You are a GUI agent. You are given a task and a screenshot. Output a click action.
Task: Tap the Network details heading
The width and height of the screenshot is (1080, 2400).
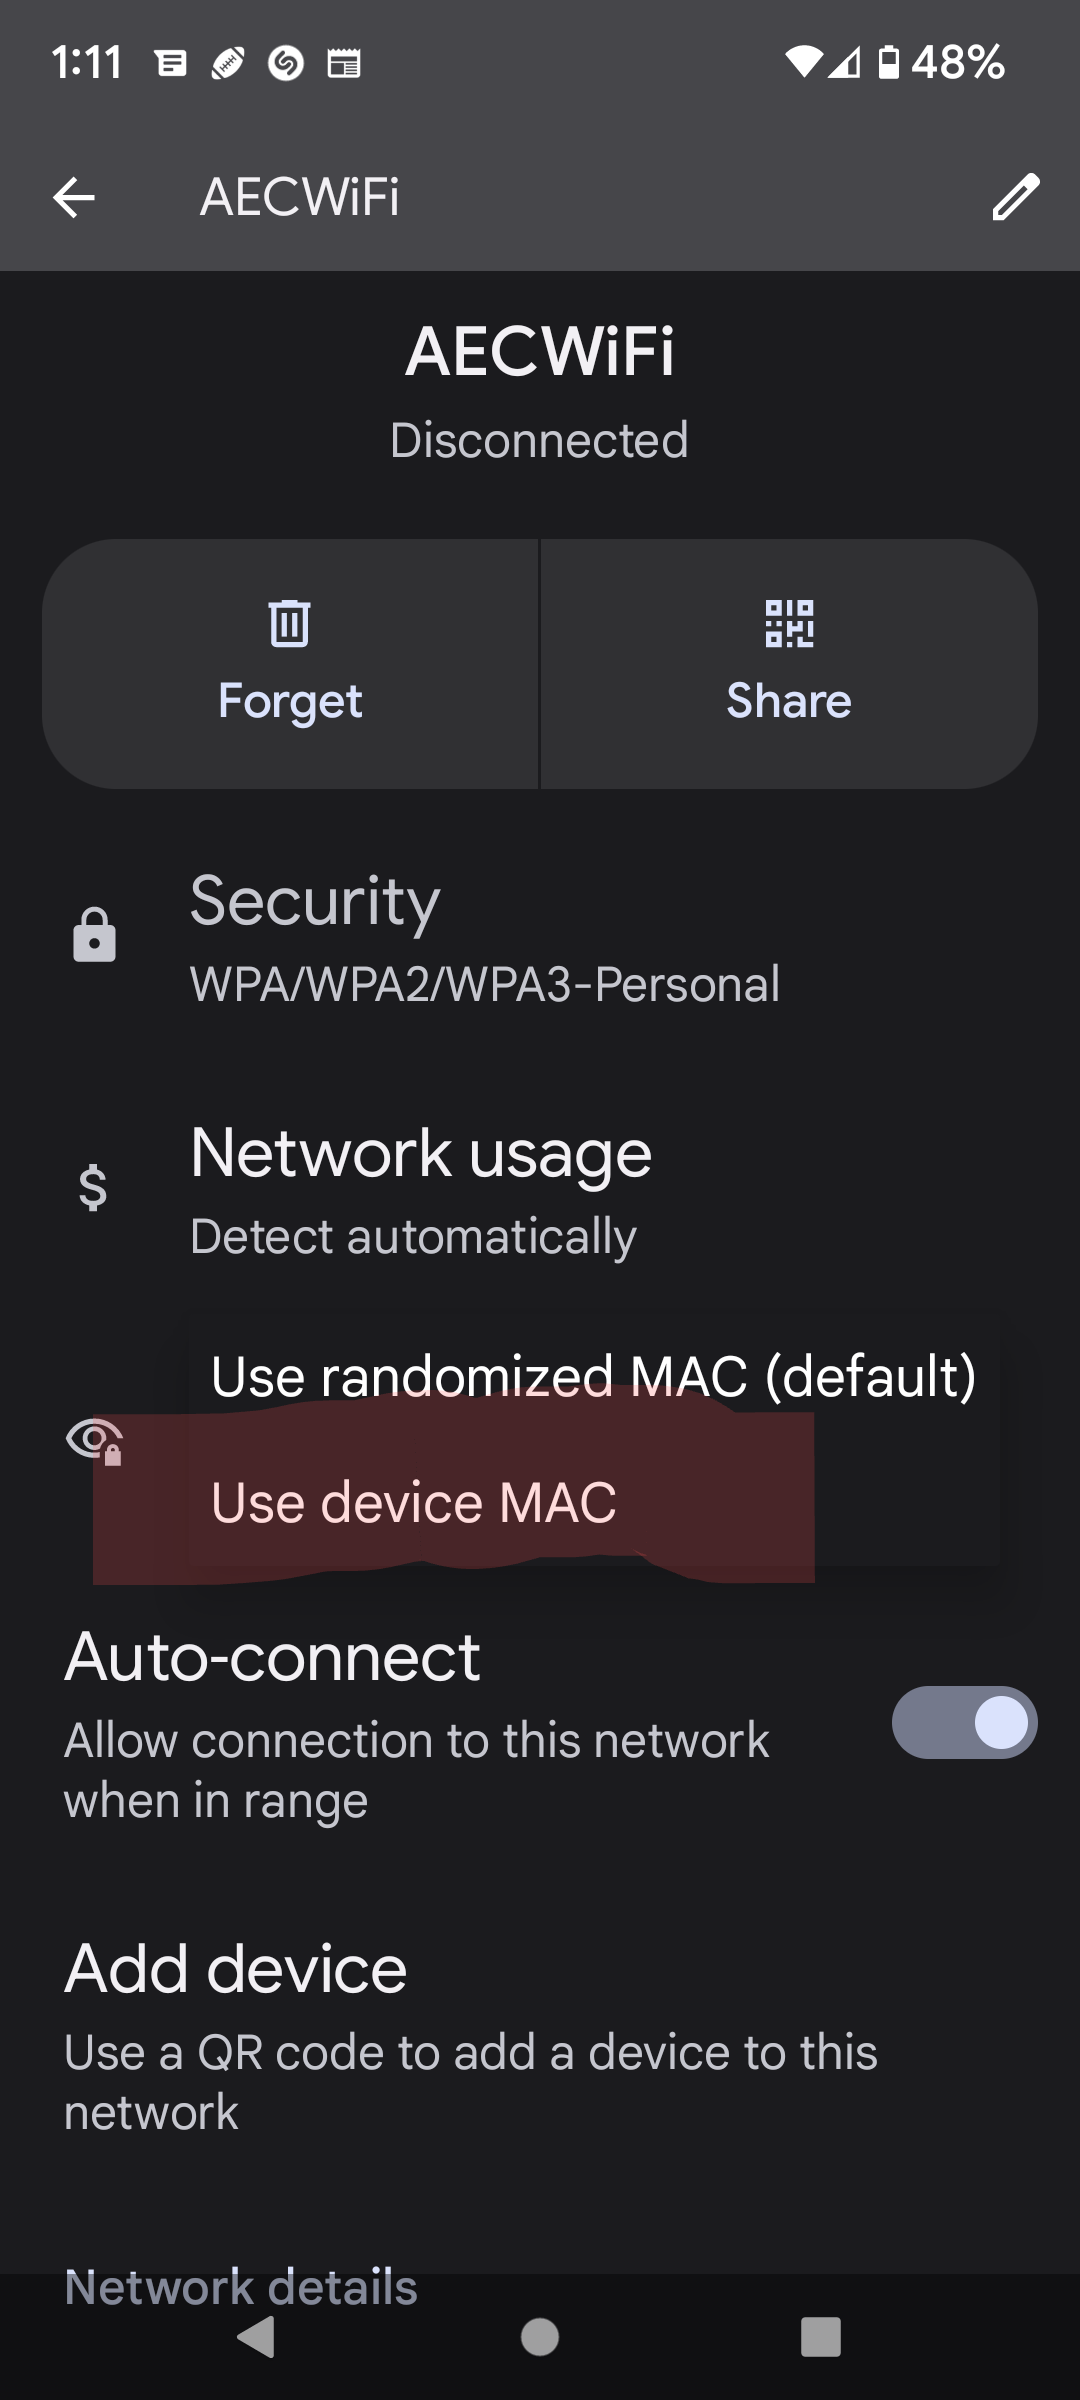(x=241, y=2287)
